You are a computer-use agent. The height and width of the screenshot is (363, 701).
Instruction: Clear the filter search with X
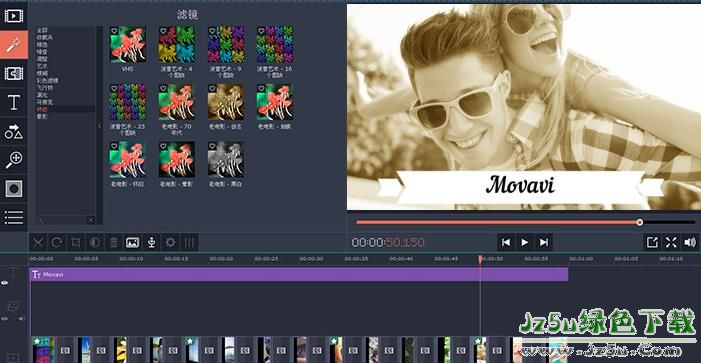(91, 220)
